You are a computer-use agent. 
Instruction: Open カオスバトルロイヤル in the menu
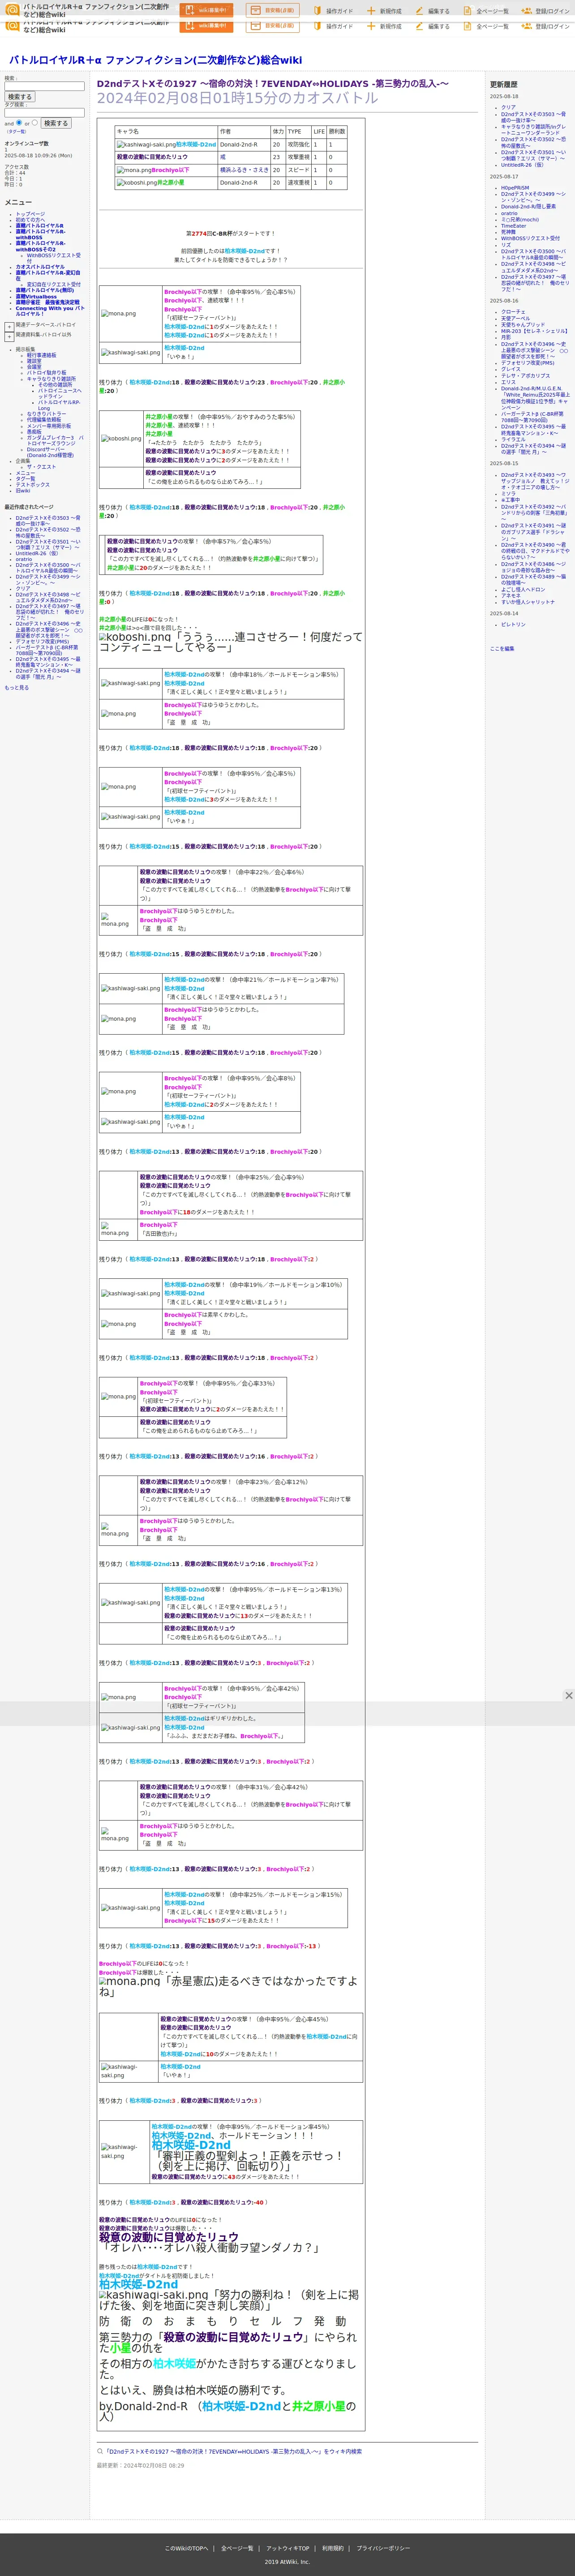pyautogui.click(x=40, y=267)
